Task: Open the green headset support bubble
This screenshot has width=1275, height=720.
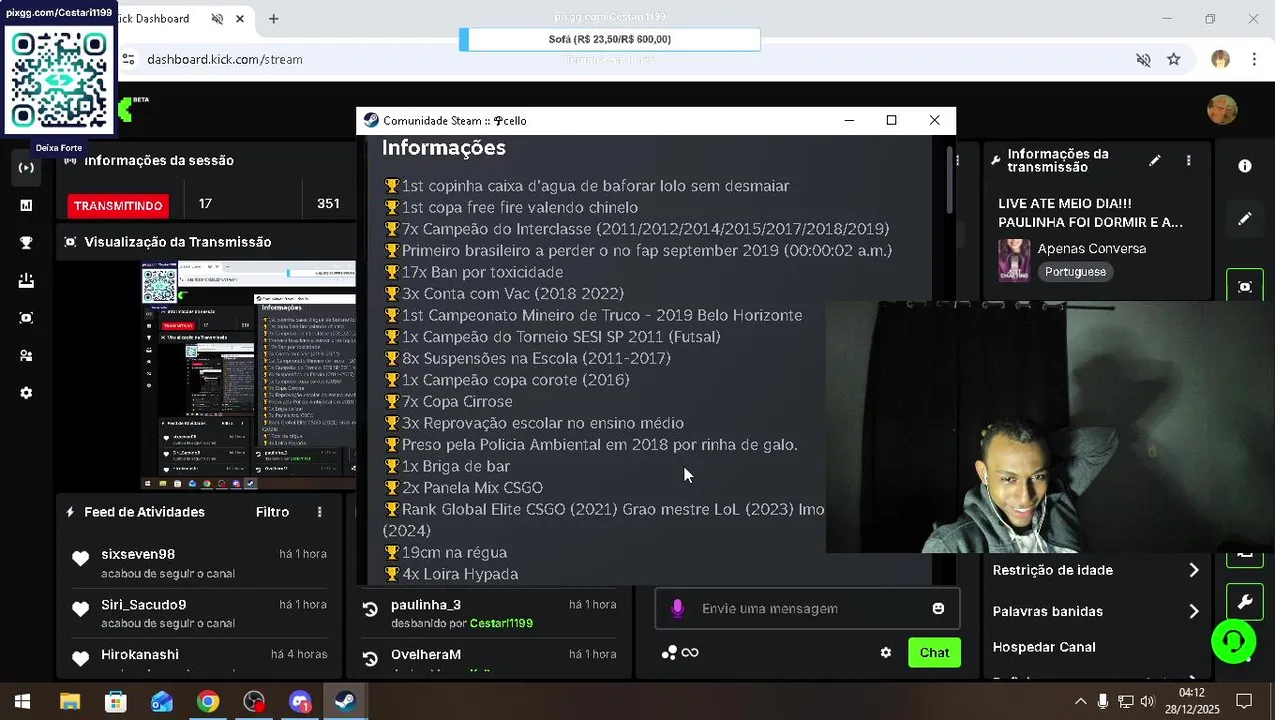Action: [x=1234, y=641]
